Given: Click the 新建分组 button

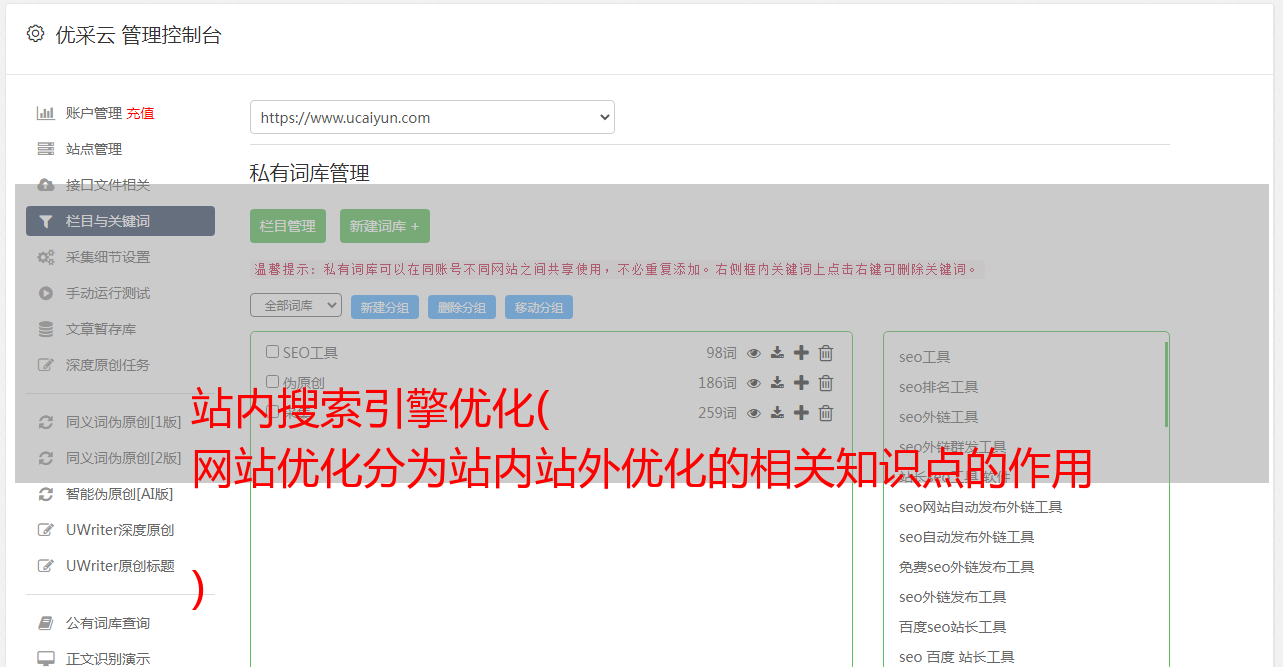Looking at the screenshot, I should [385, 307].
